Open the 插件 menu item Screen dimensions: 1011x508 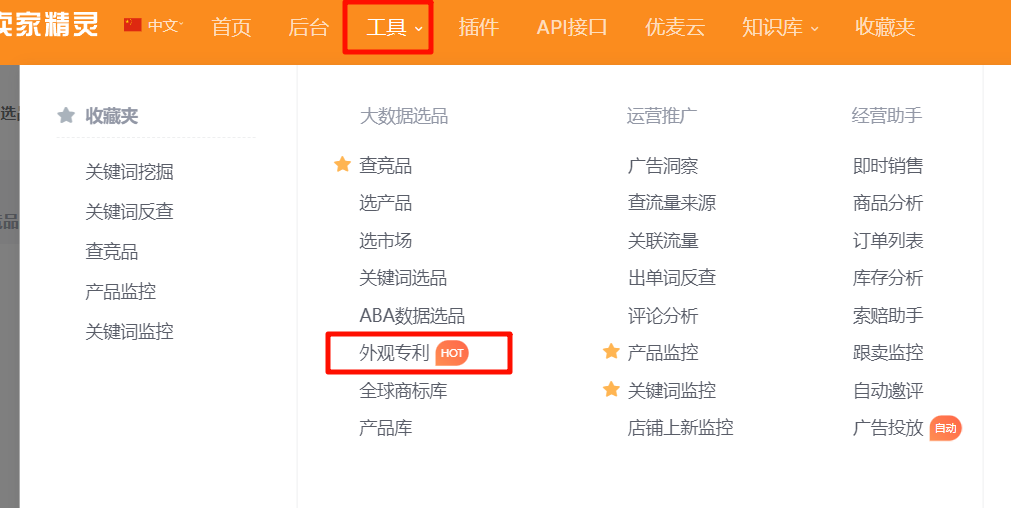[x=478, y=27]
